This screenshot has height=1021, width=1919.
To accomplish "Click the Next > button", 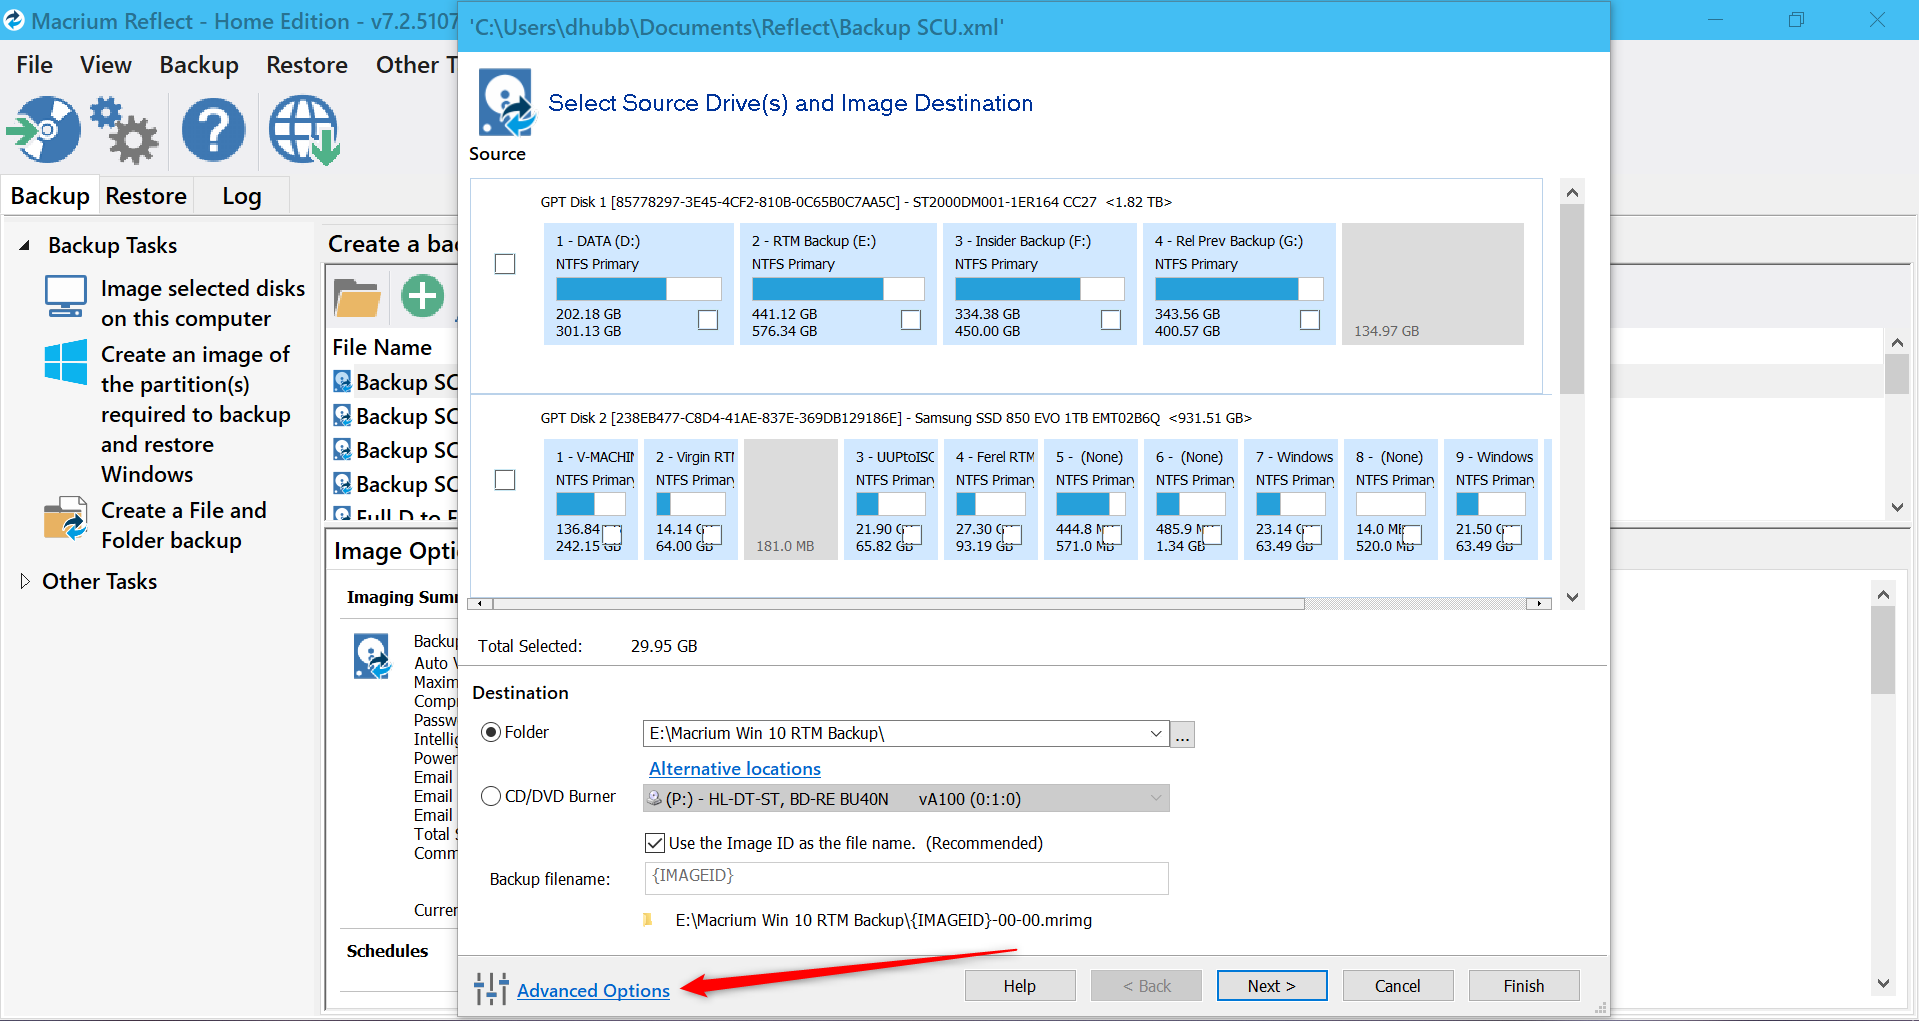I will click(1272, 985).
